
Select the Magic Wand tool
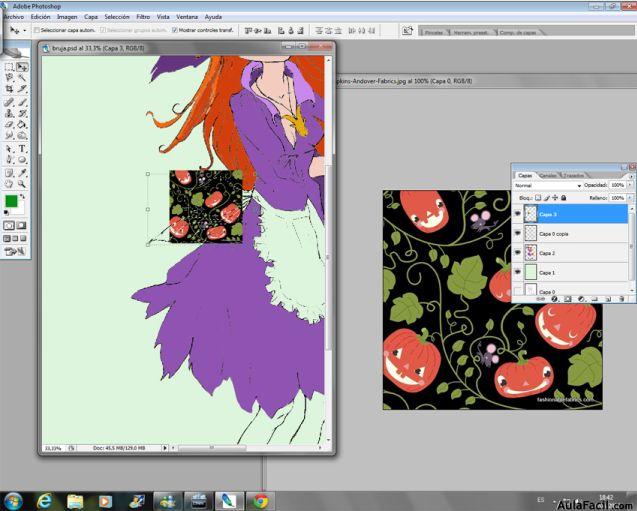coord(22,78)
